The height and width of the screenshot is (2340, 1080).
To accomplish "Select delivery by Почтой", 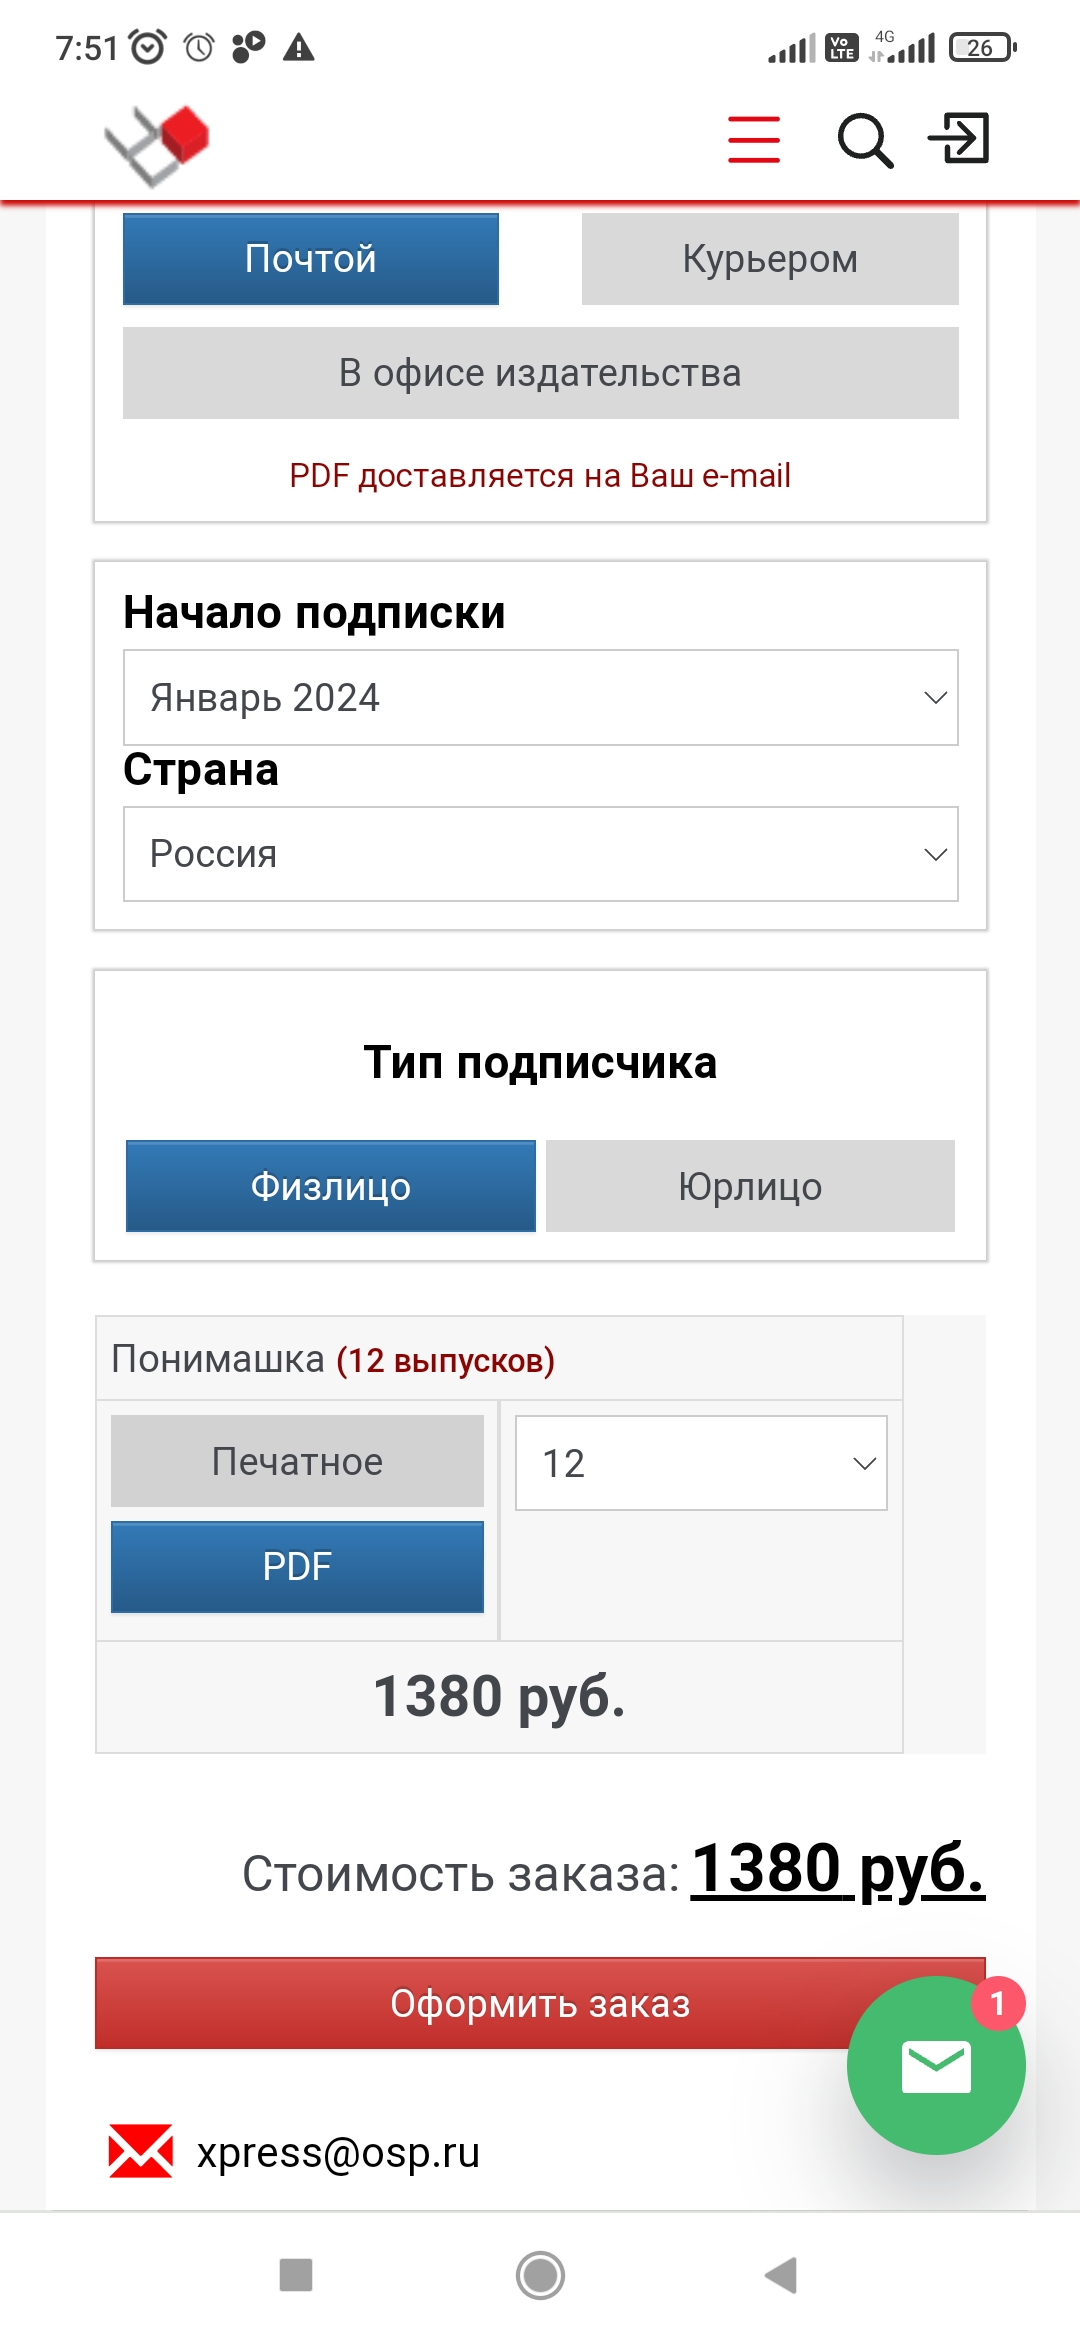I will [x=311, y=259].
